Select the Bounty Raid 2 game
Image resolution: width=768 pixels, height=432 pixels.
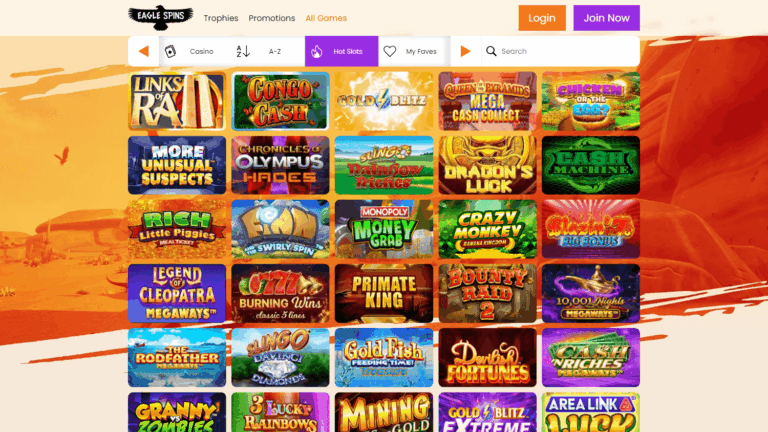[487, 293]
